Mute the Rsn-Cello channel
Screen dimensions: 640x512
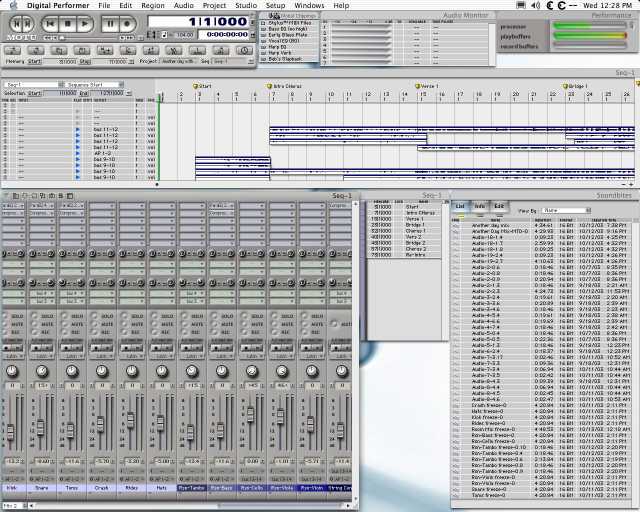pos(246,324)
